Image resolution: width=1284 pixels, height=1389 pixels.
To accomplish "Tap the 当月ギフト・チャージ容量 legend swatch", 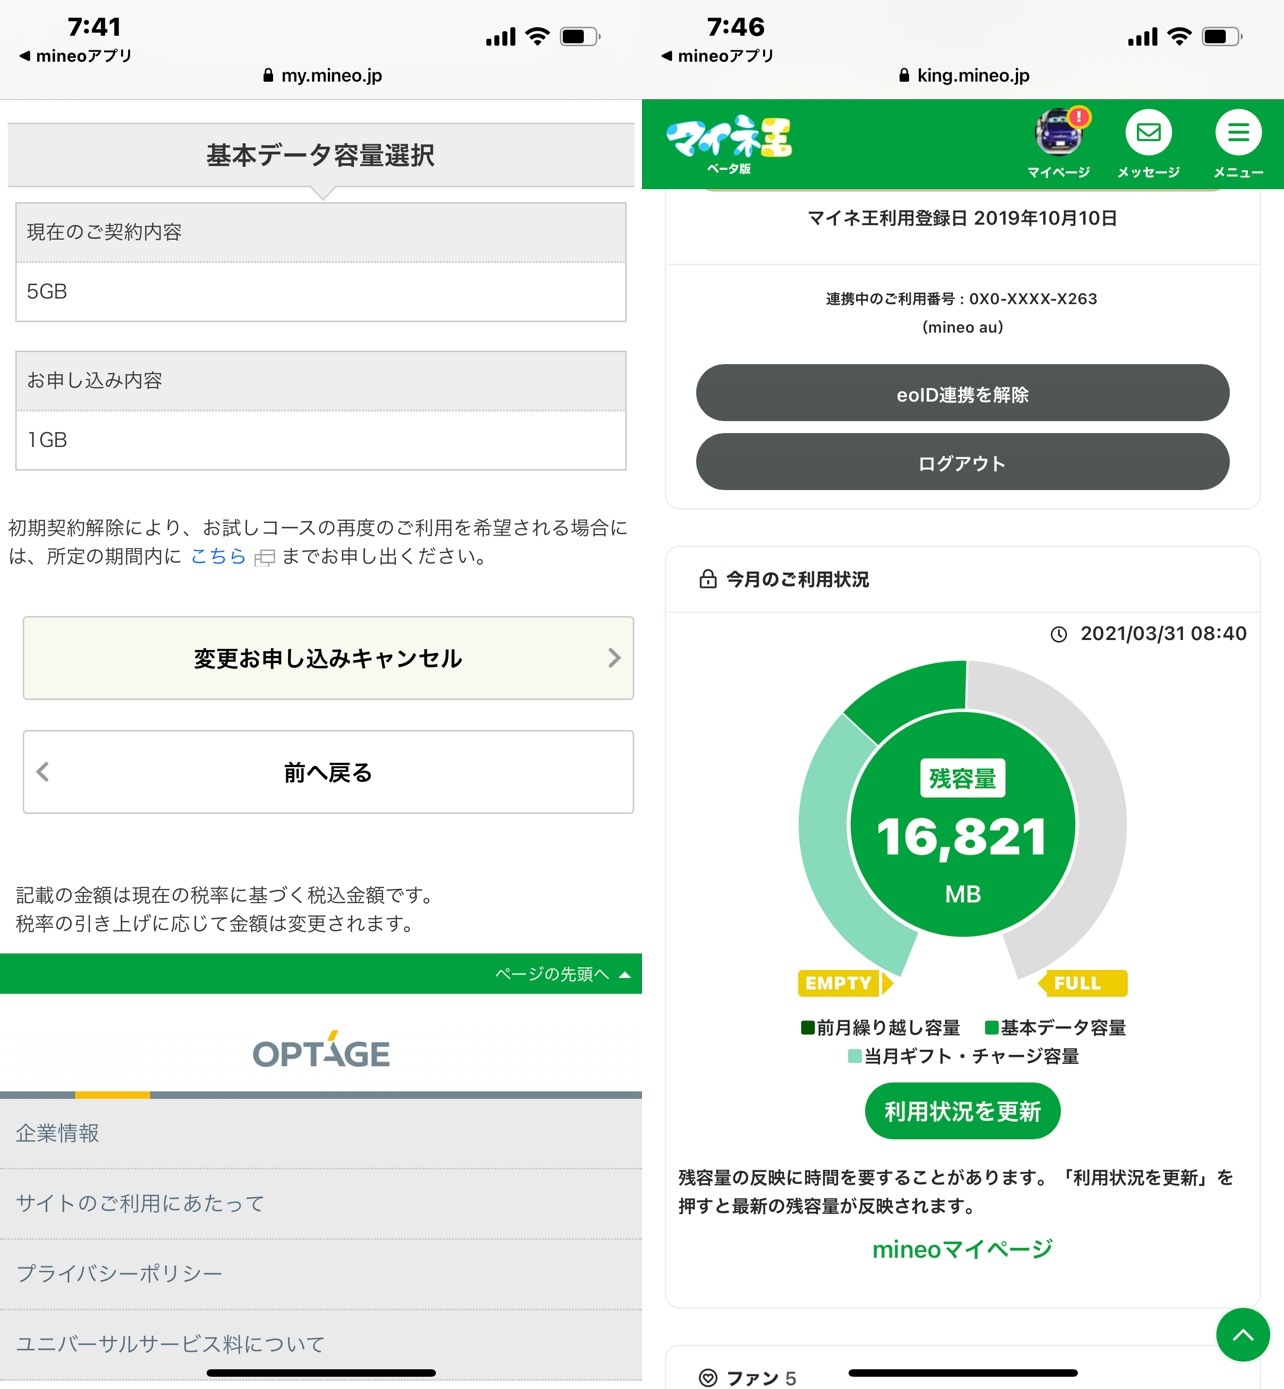I will coord(855,1056).
